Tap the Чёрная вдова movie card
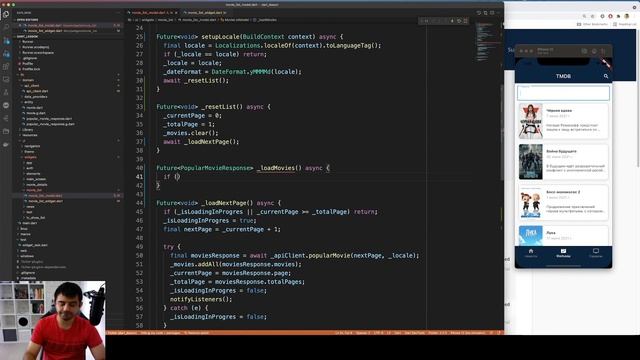This screenshot has height=360, width=640. pos(563,121)
